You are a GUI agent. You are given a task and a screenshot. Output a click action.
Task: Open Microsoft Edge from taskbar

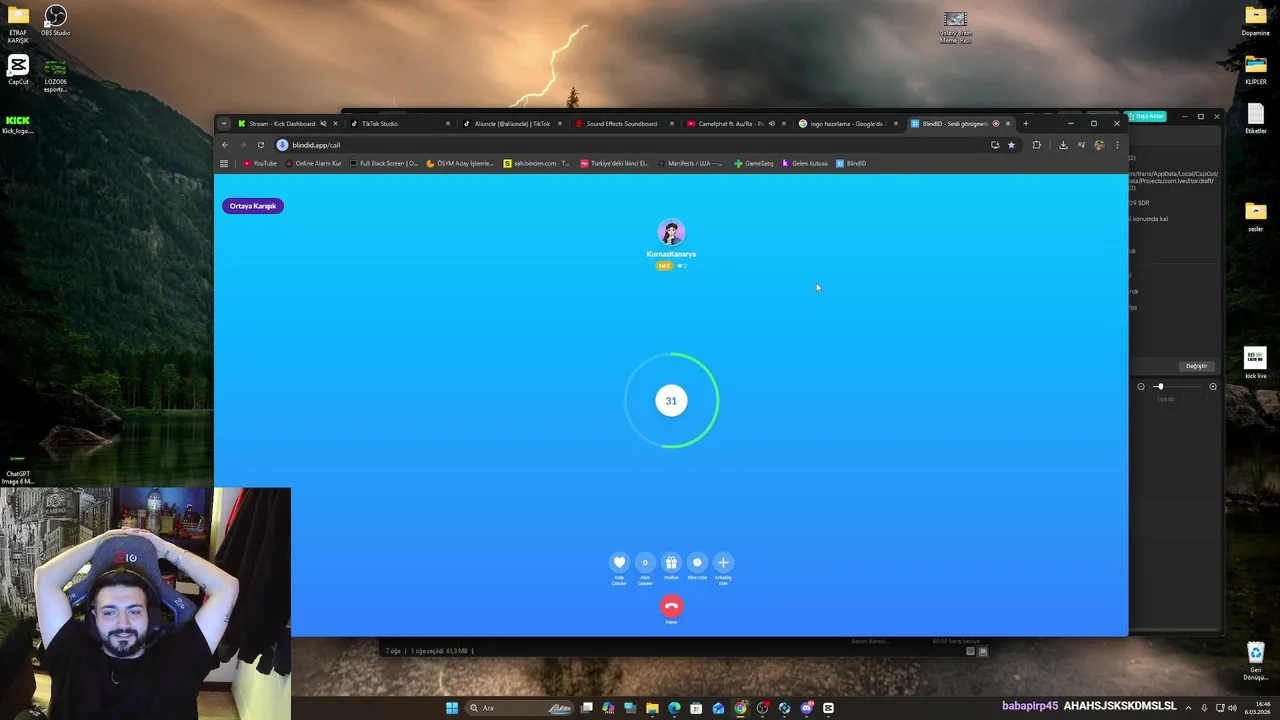click(x=674, y=708)
